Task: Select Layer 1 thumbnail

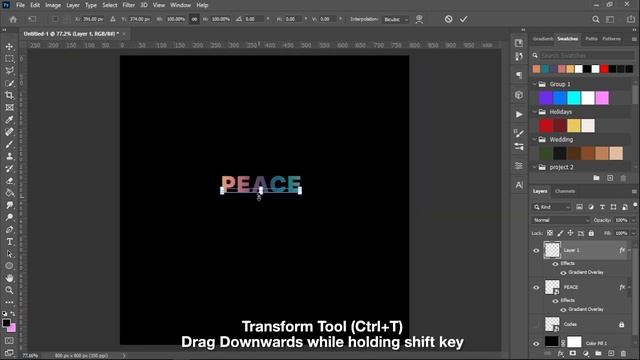Action: tap(552, 250)
